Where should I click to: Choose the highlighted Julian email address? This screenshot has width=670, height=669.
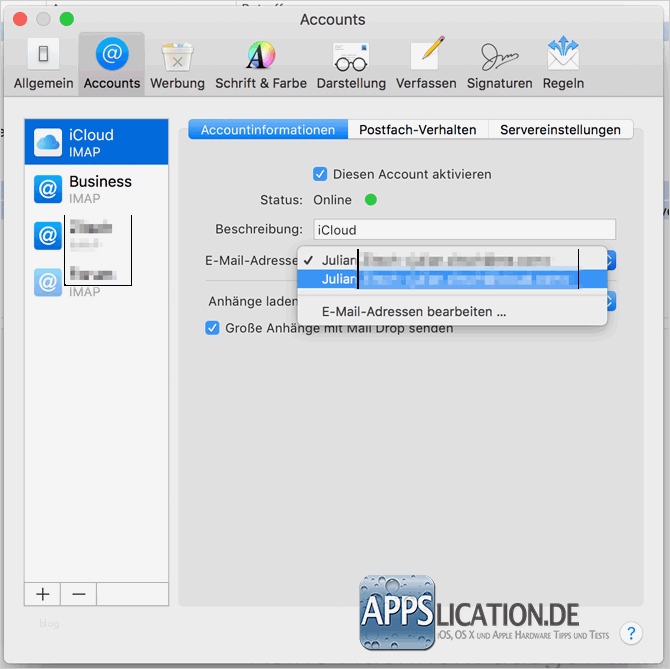tap(452, 279)
